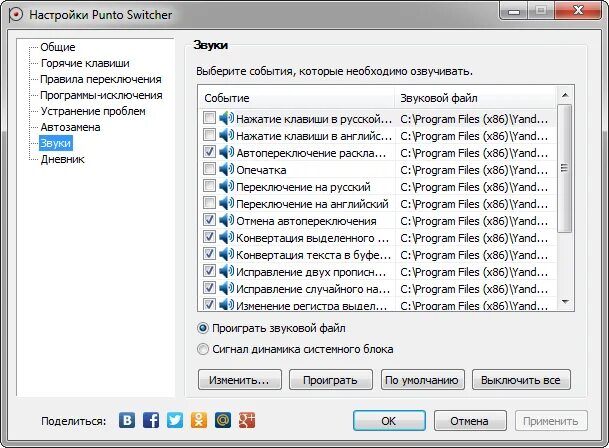
Task: Click the Проиграть button
Action: (x=331, y=380)
